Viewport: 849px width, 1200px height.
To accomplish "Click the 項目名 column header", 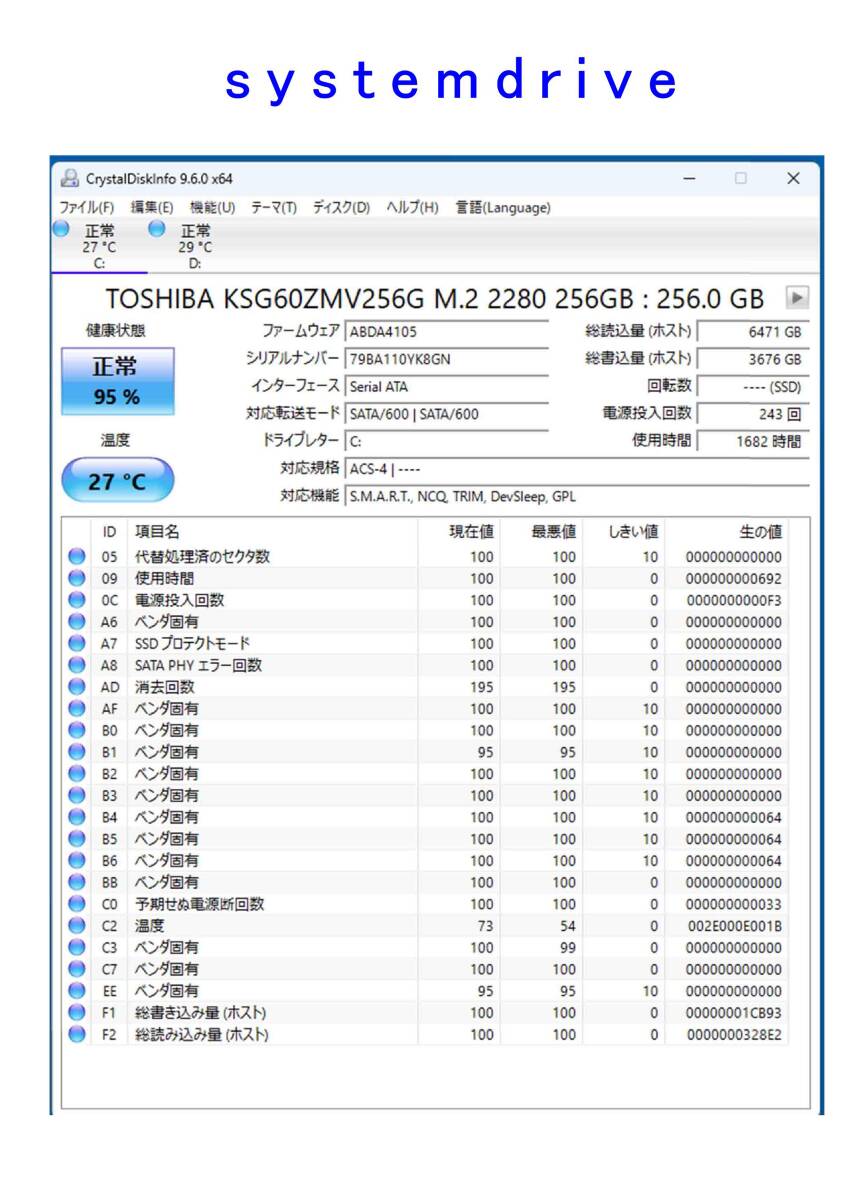I will pos(272,532).
